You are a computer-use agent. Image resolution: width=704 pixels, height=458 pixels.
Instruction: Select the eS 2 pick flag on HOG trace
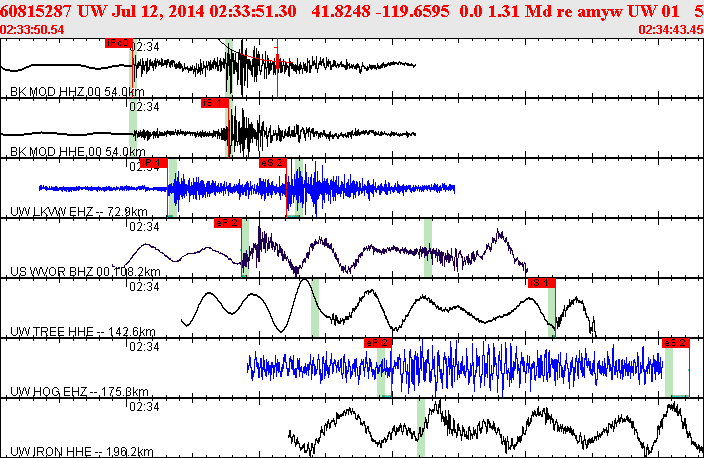pos(676,343)
